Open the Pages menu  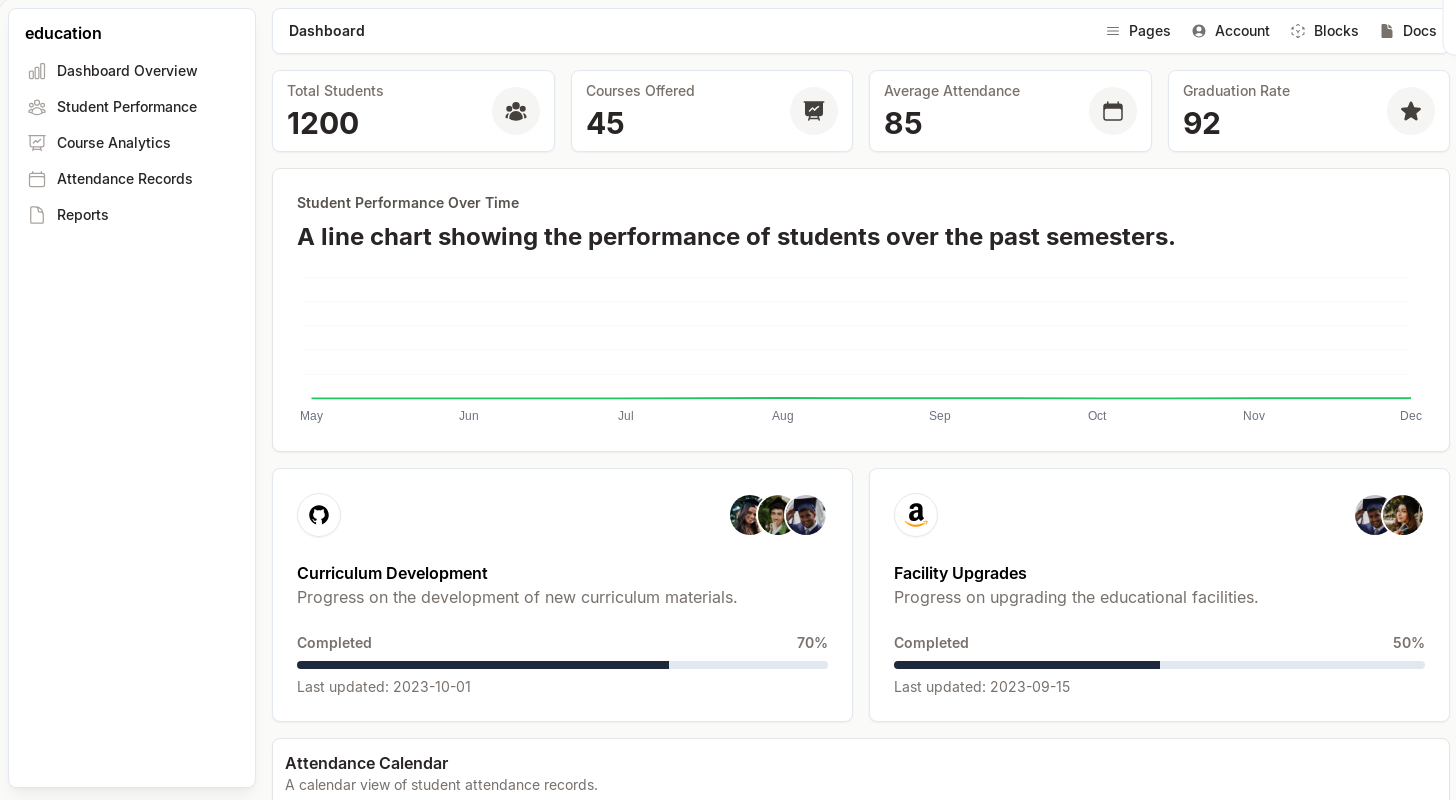1138,31
